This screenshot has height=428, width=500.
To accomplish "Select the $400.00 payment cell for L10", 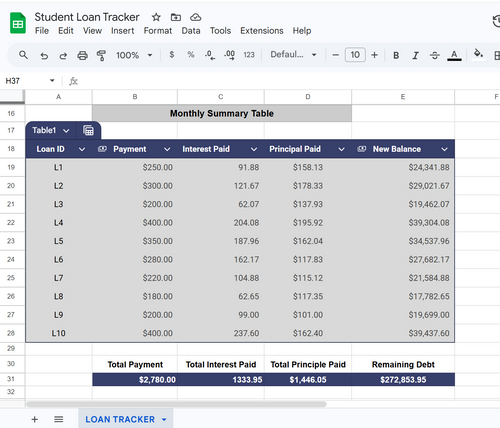I will tap(135, 333).
